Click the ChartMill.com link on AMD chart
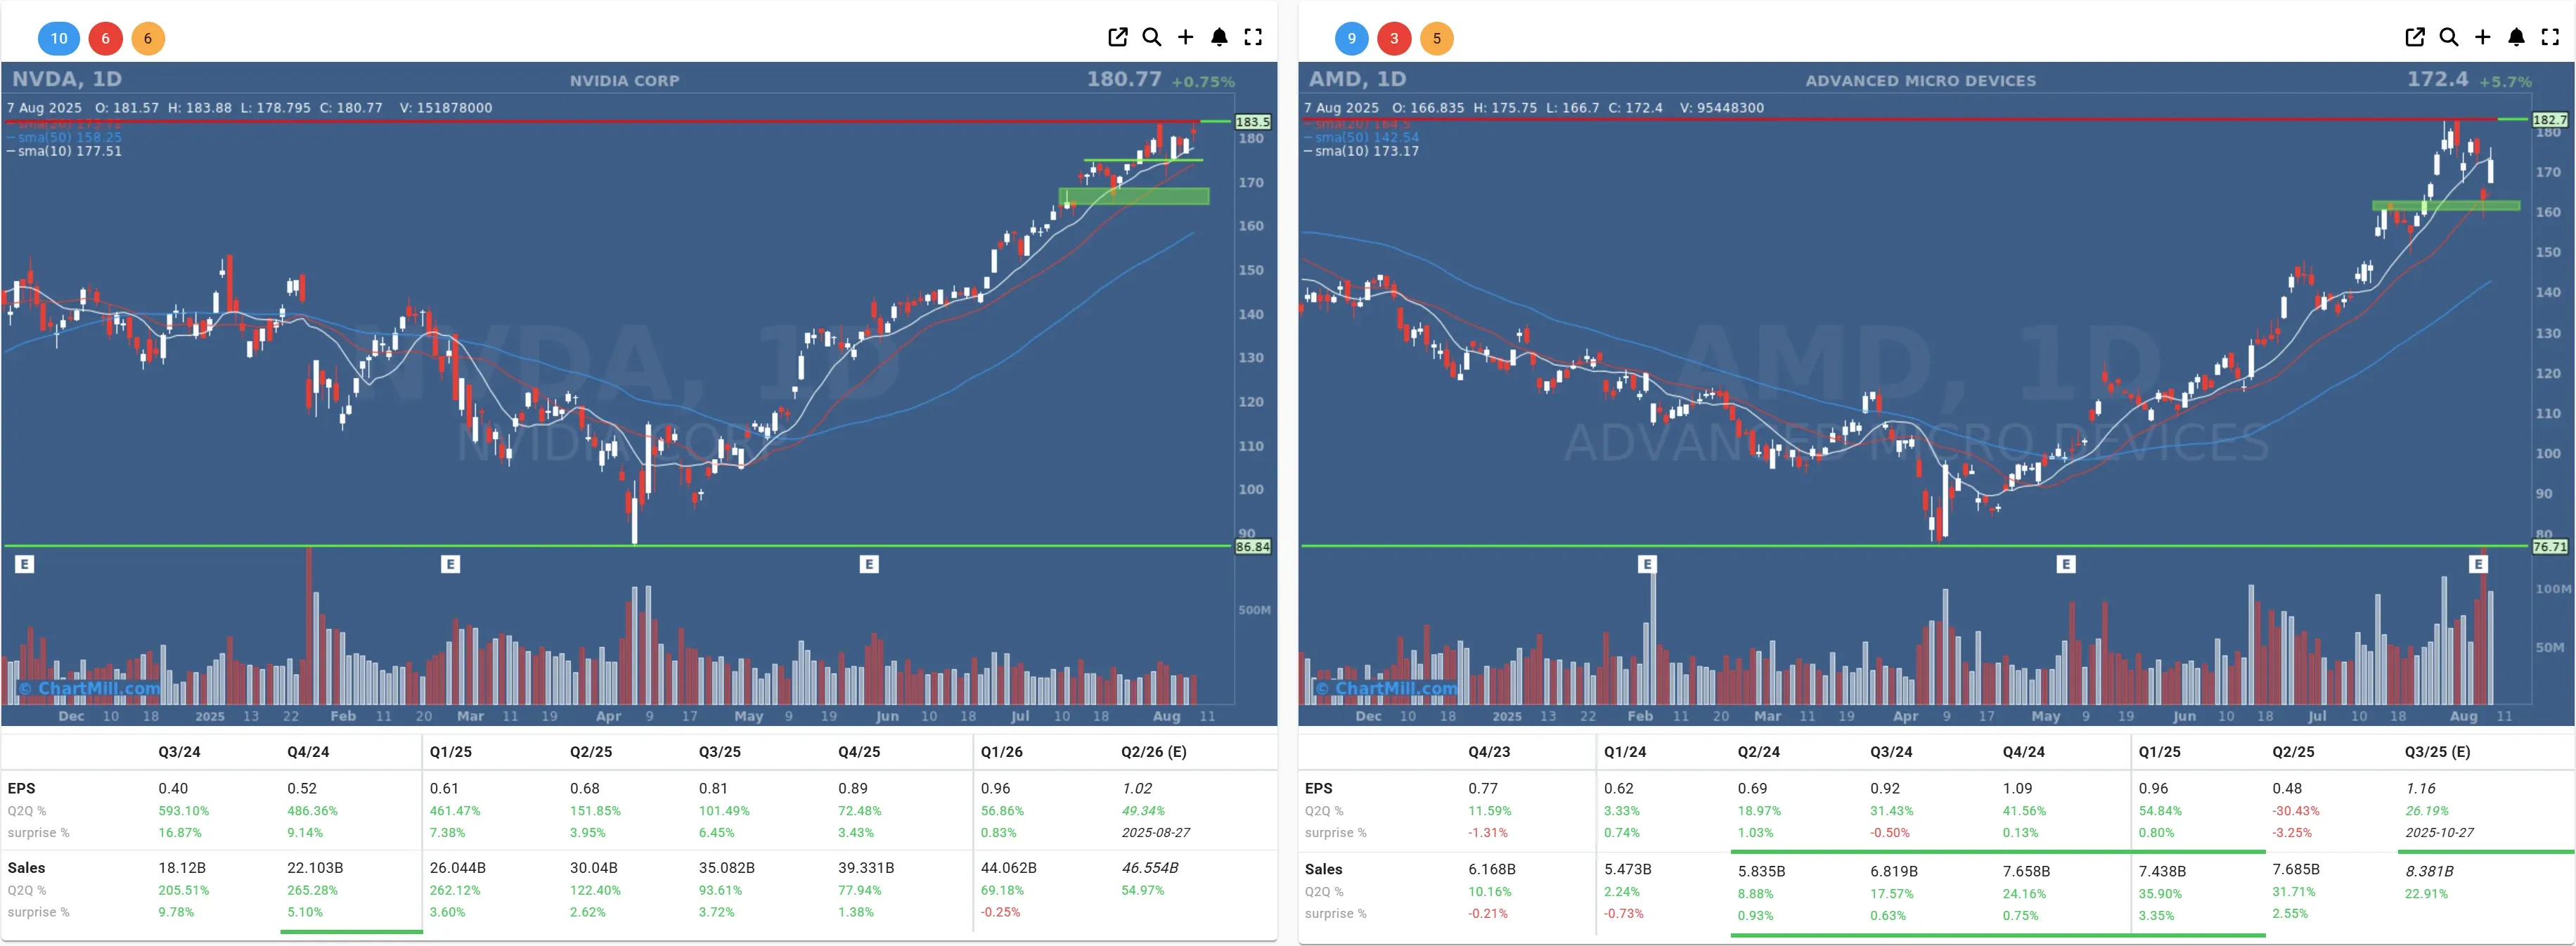Viewport: 2576px width, 946px height. click(1387, 688)
